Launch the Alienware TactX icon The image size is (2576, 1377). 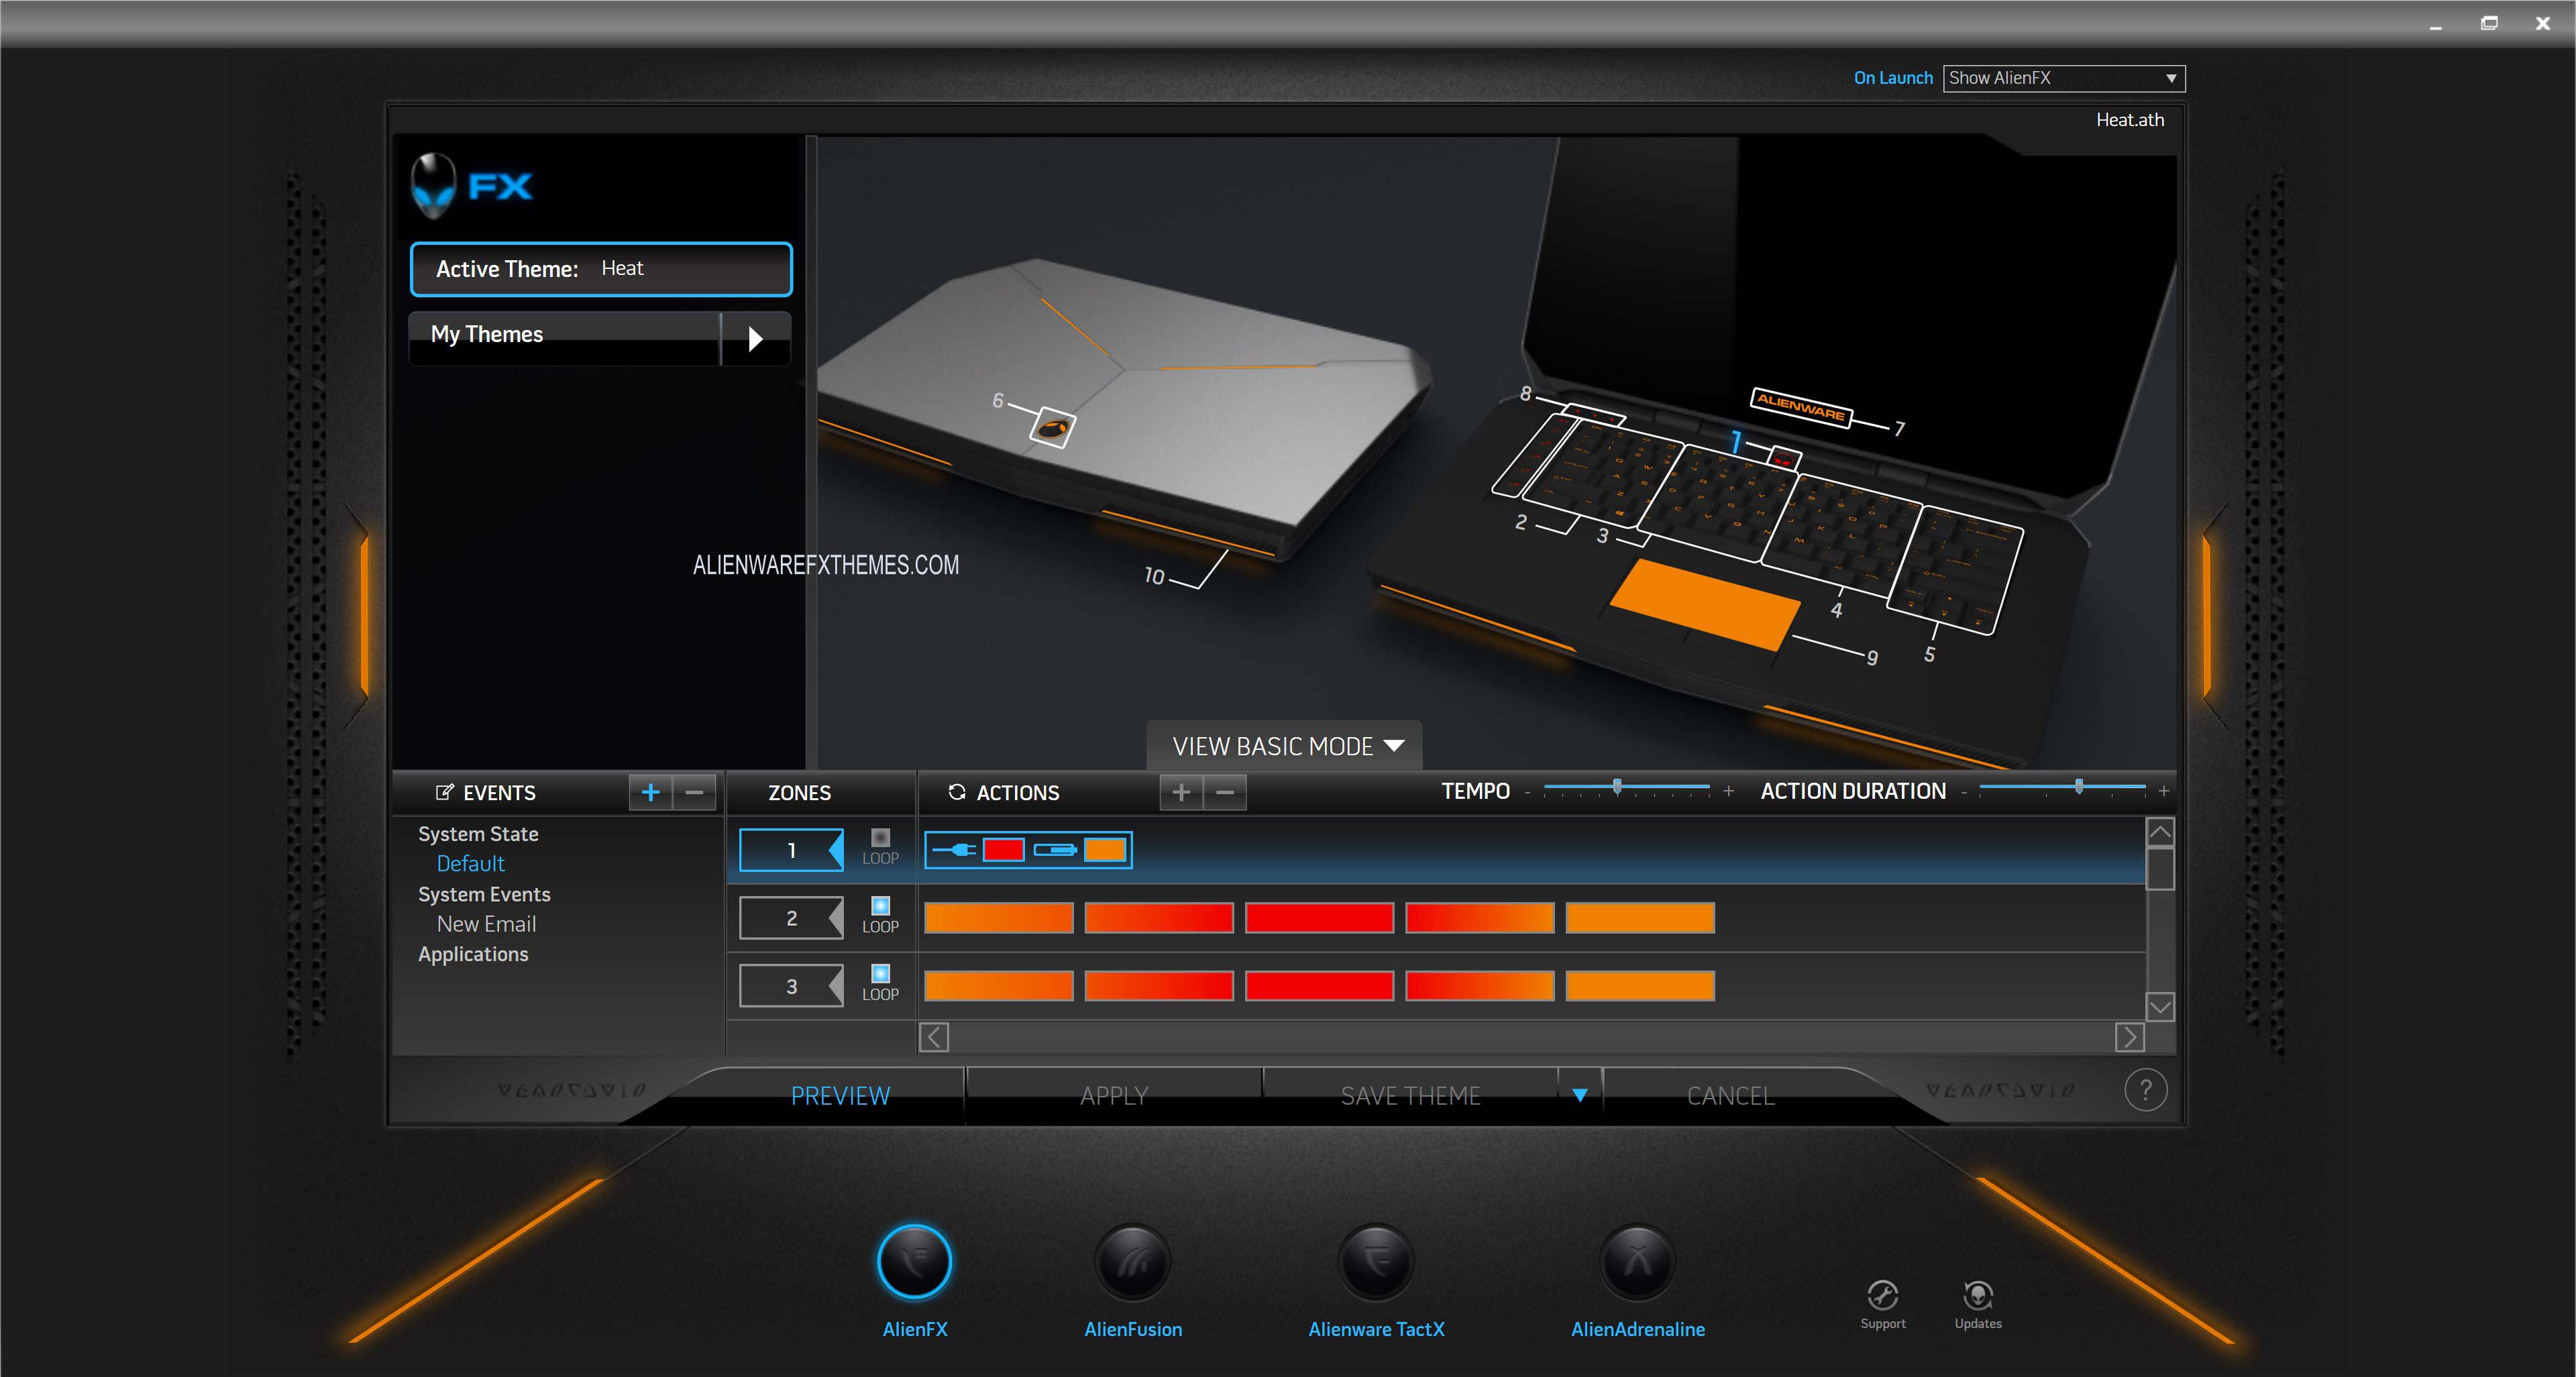1376,1261
